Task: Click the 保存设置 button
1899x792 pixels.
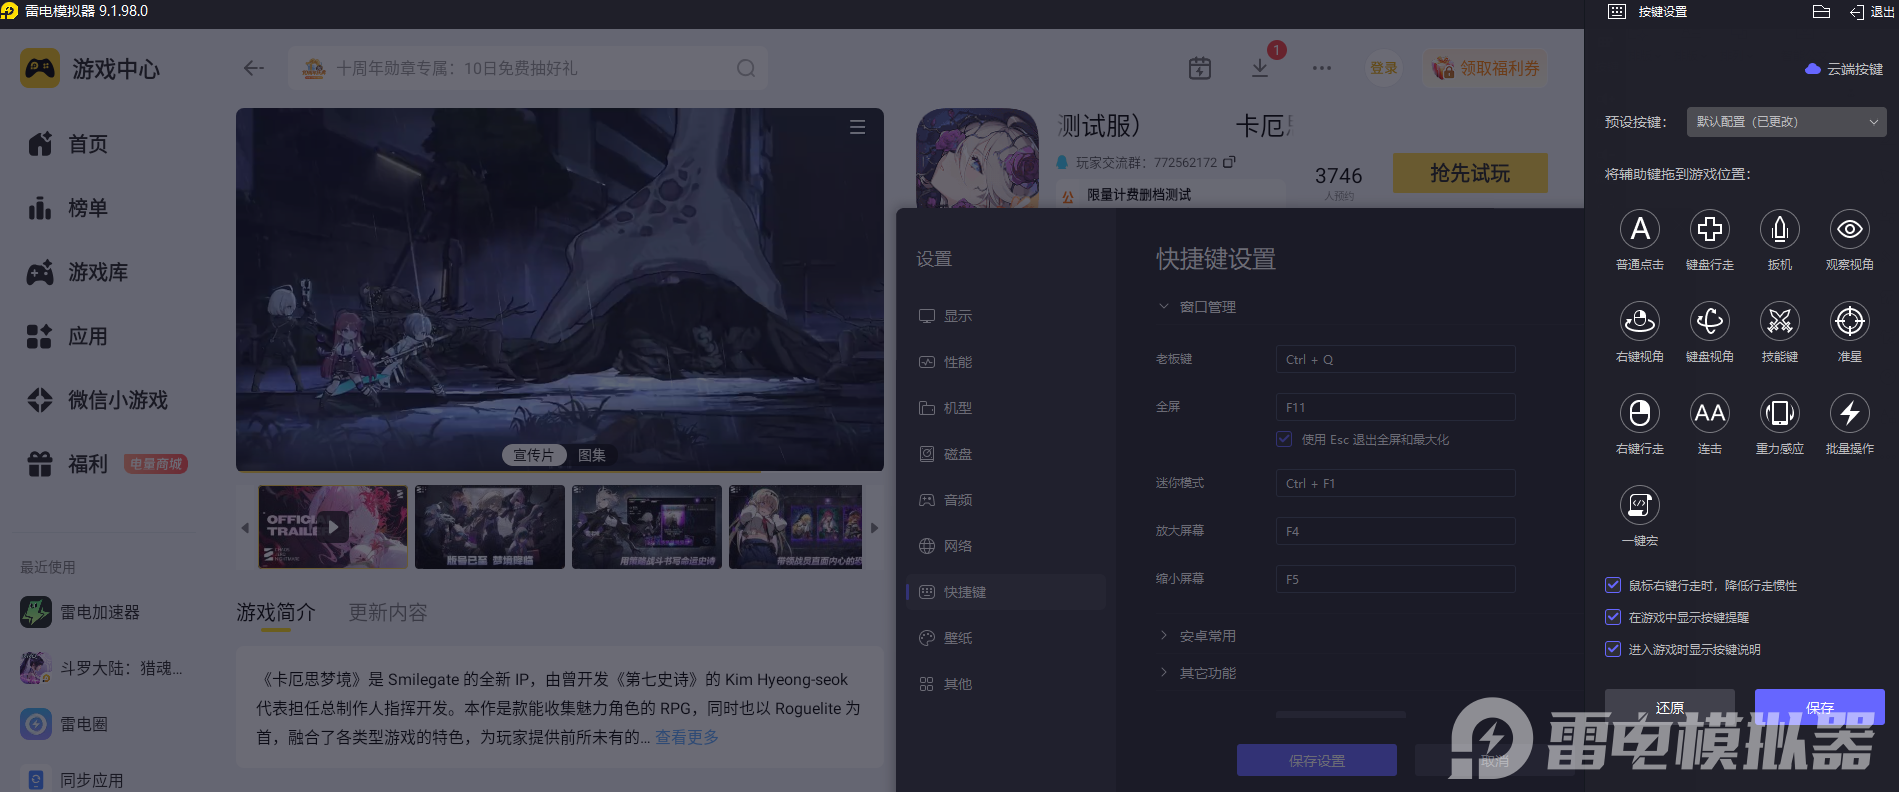Action: pos(1317,760)
